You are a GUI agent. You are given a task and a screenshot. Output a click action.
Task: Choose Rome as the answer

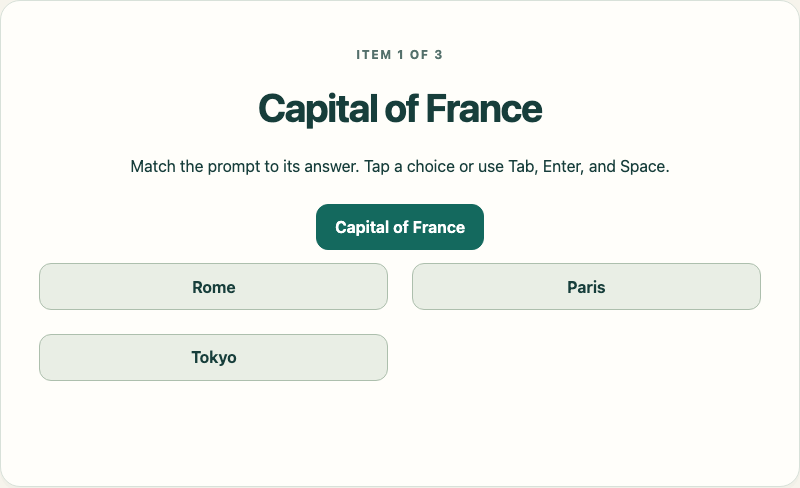pyautogui.click(x=213, y=286)
